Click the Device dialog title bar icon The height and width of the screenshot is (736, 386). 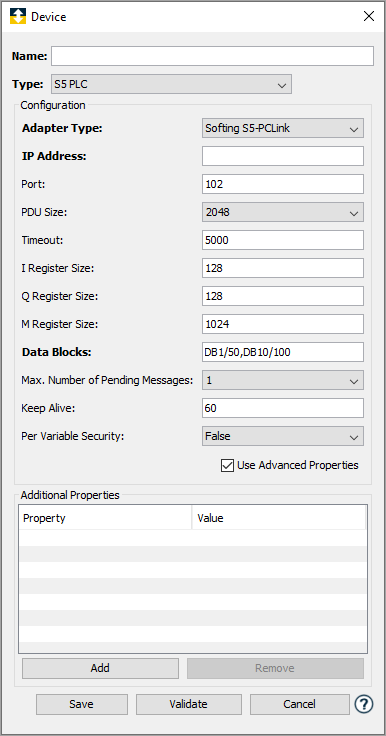pyautogui.click(x=18, y=16)
